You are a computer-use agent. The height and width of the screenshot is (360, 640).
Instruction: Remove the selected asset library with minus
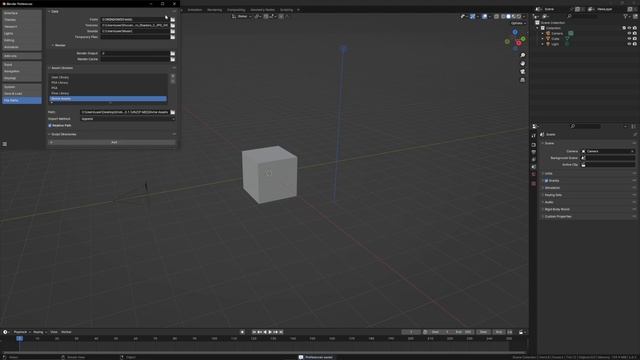pos(173,81)
